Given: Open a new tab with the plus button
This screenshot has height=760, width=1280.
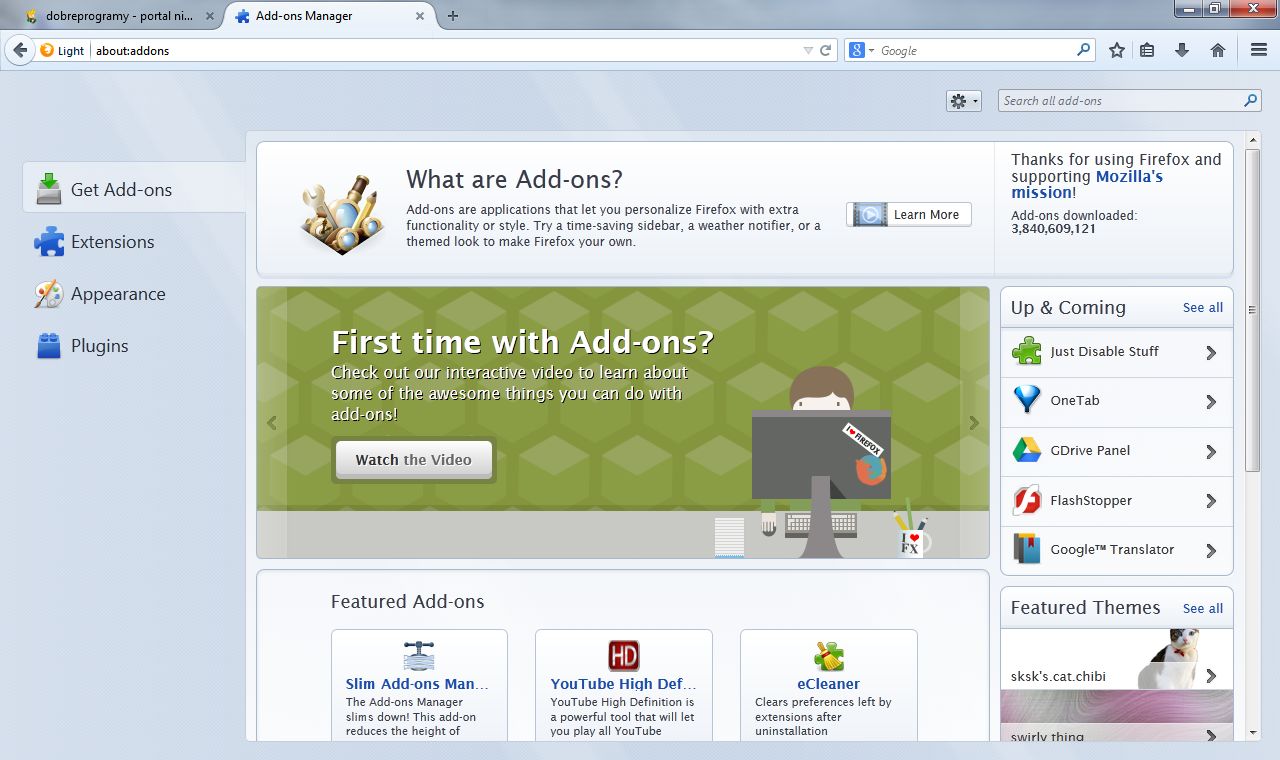Looking at the screenshot, I should (452, 16).
